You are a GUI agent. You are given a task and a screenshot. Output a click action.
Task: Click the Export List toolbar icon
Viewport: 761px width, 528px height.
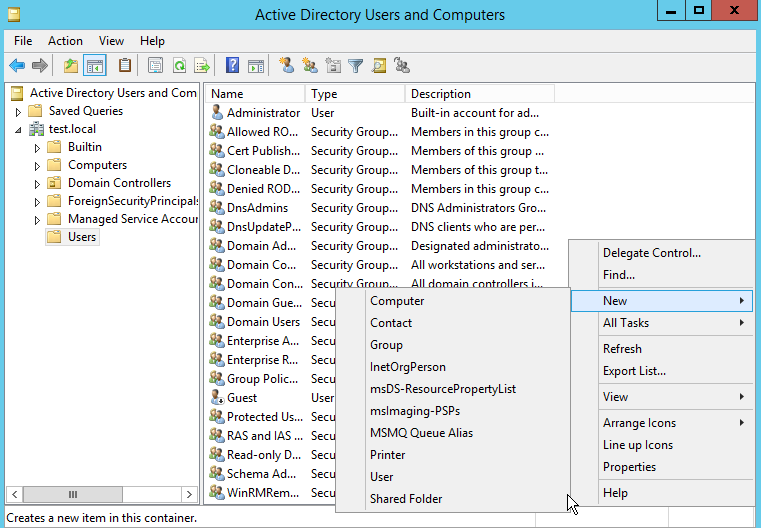click(x=201, y=66)
